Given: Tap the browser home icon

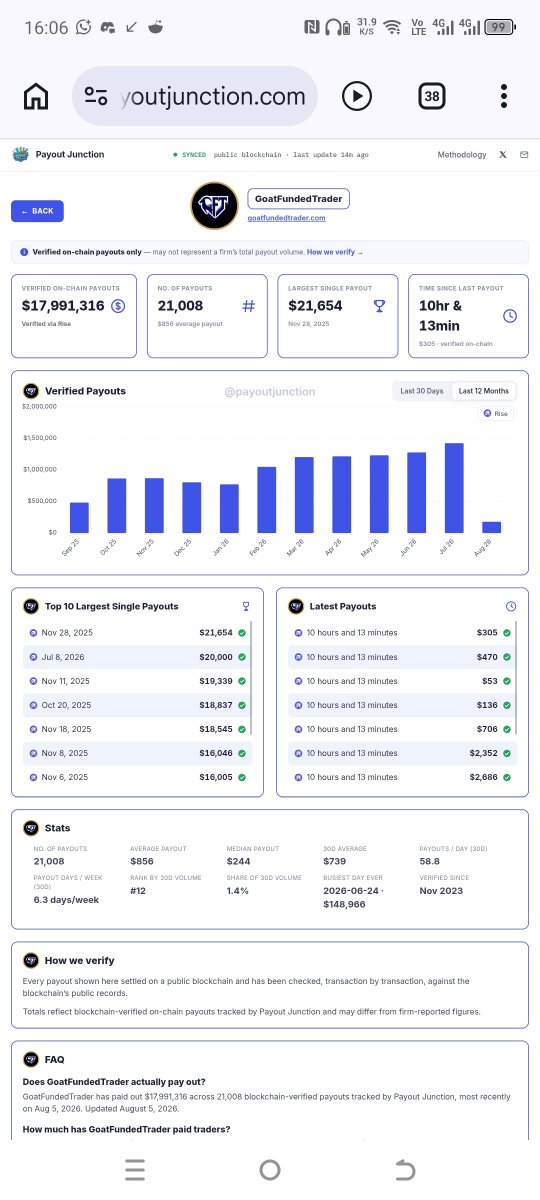Looking at the screenshot, I should pyautogui.click(x=36, y=96).
